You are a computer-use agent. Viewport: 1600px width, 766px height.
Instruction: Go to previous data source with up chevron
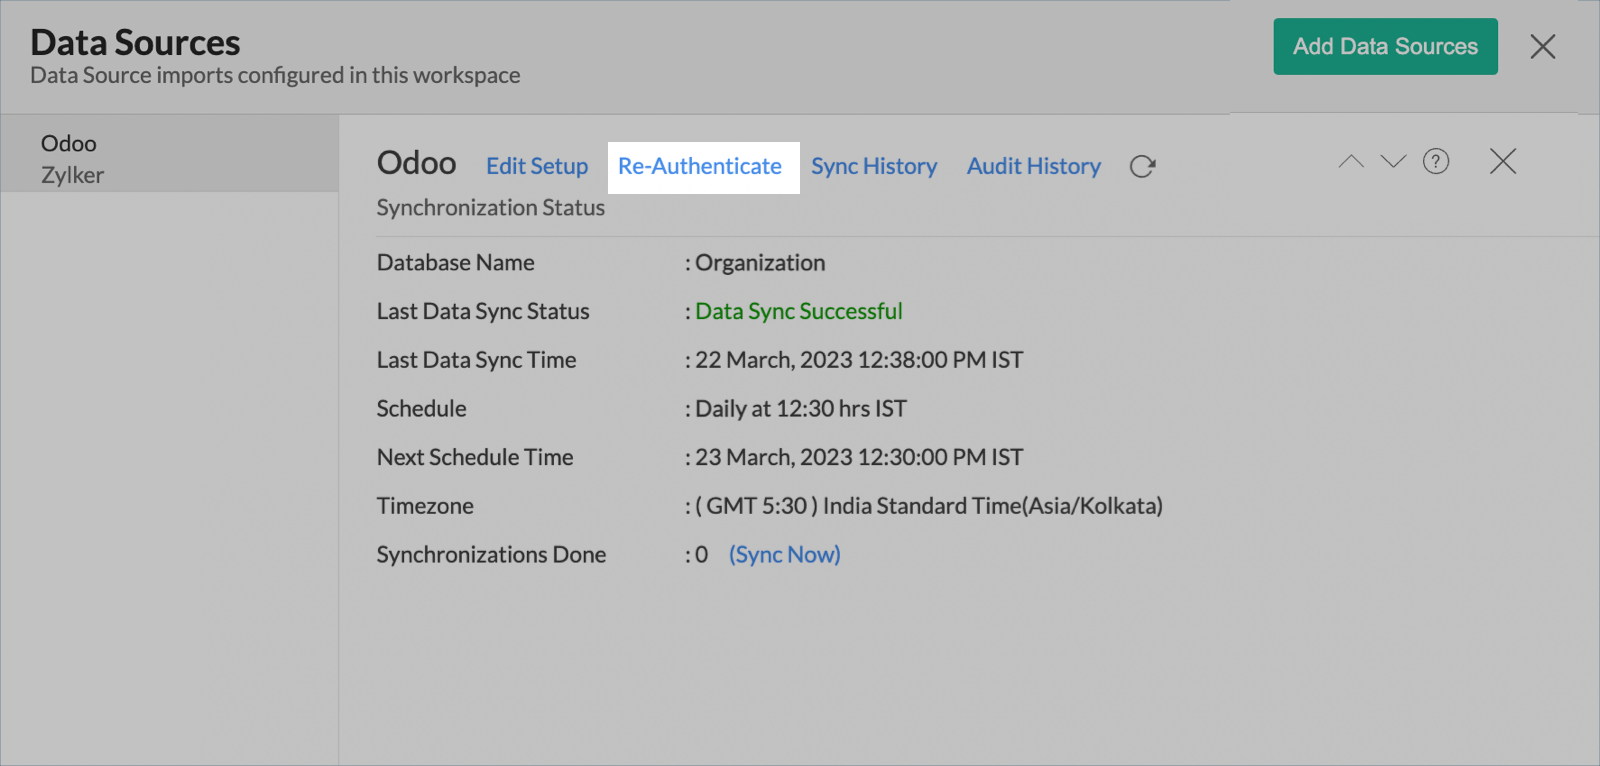(x=1351, y=162)
